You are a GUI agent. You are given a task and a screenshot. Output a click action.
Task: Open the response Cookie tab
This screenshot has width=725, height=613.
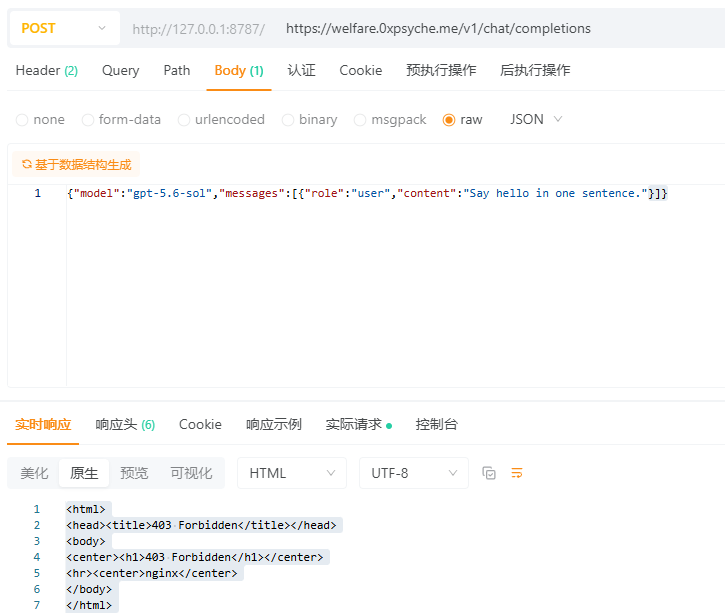pos(200,424)
